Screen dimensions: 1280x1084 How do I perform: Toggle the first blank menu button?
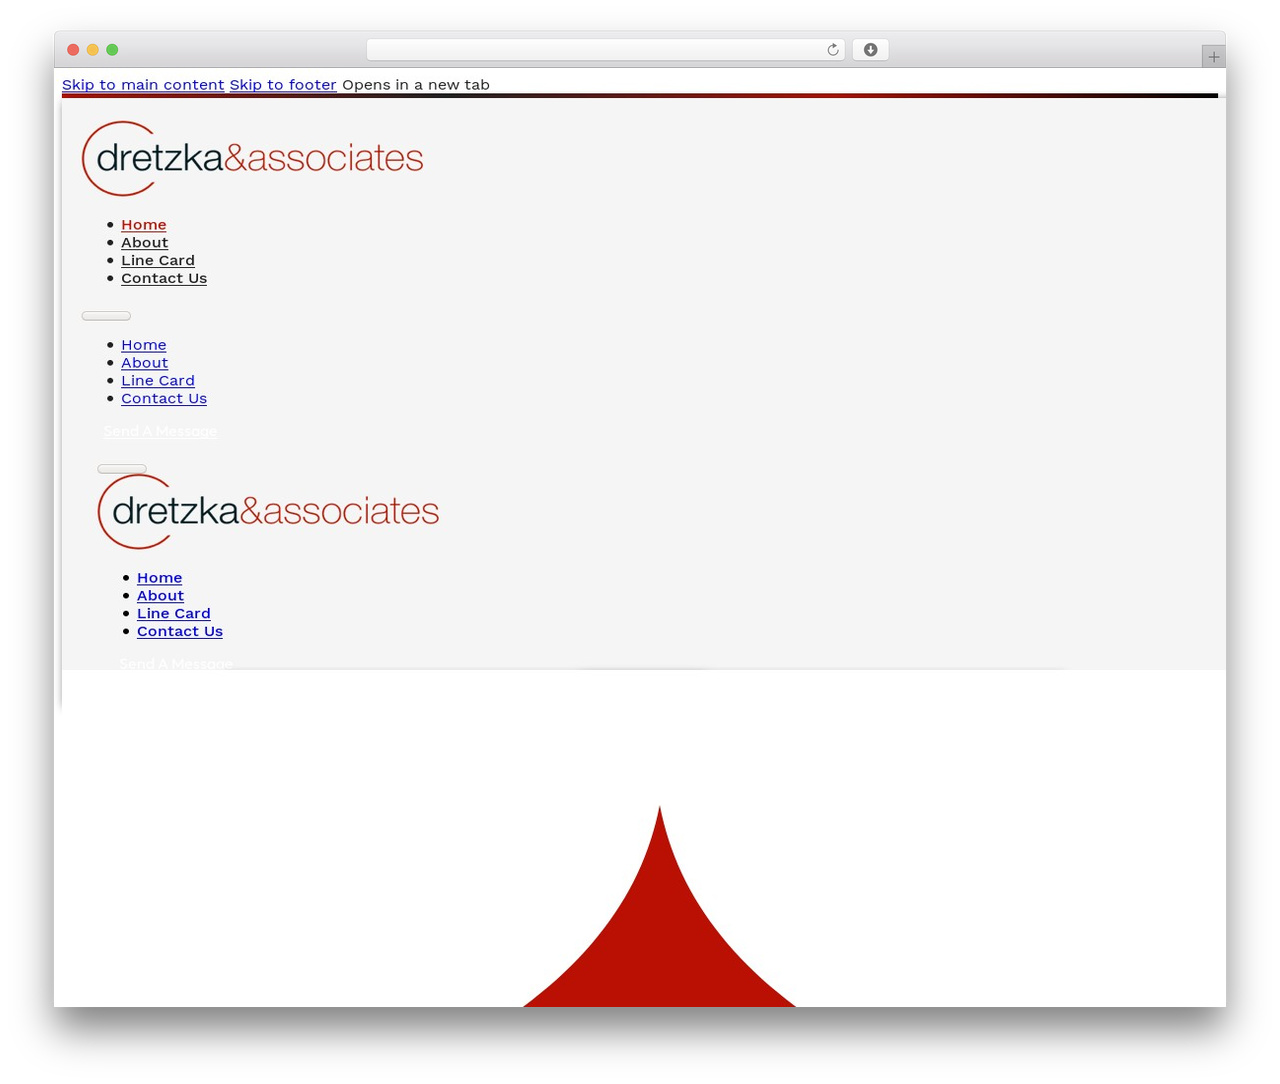click(106, 316)
